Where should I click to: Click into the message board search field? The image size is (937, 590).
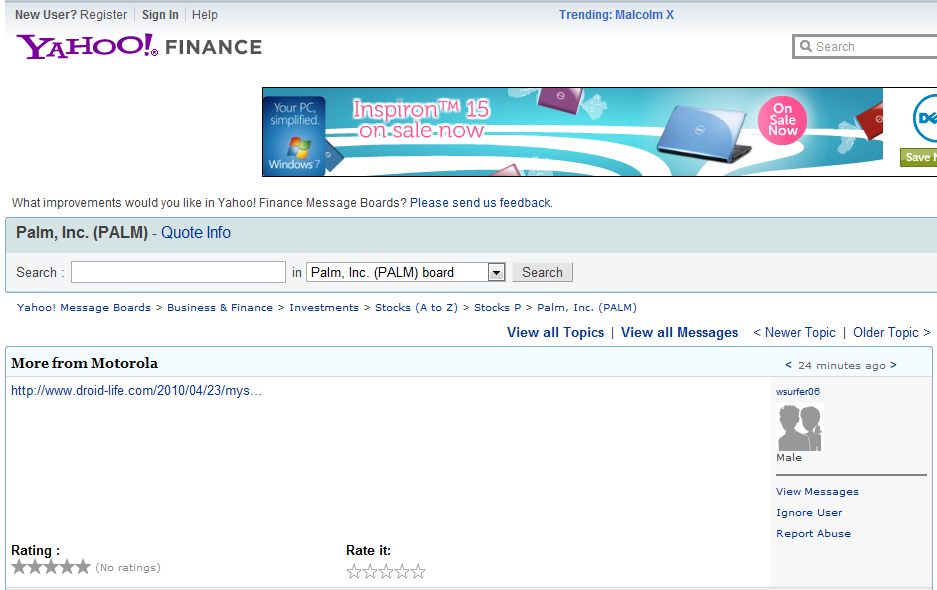click(178, 272)
